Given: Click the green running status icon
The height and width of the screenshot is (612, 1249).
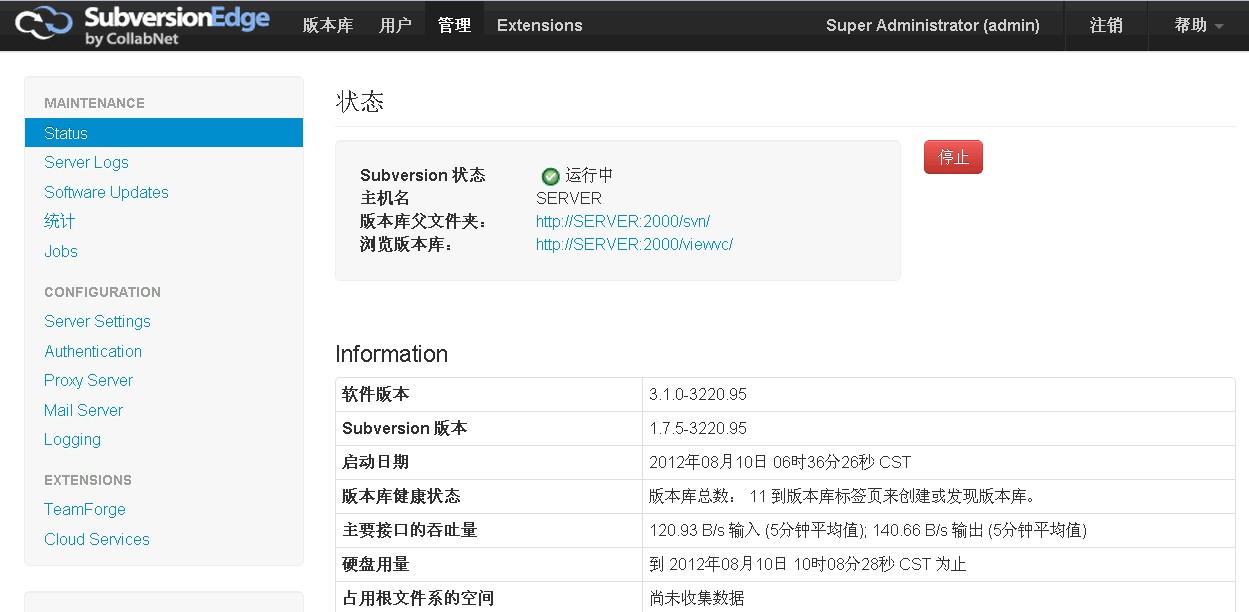Looking at the screenshot, I should click(550, 176).
